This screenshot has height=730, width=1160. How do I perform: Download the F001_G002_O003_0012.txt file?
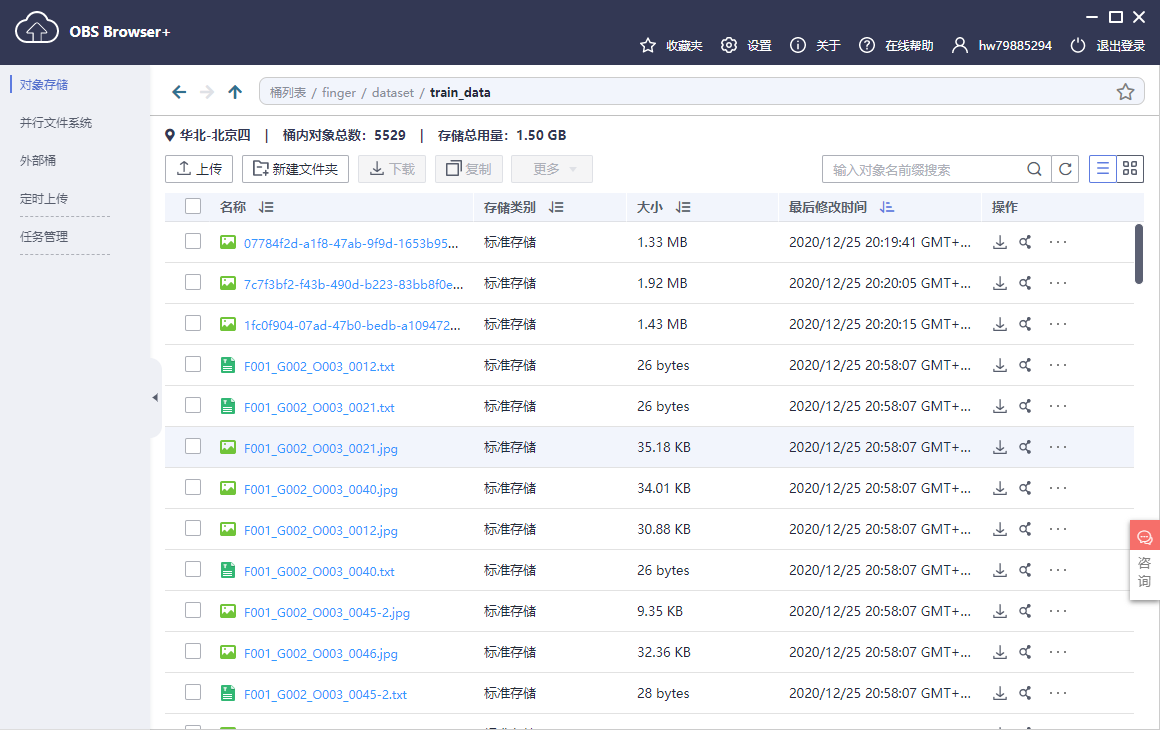pos(999,365)
